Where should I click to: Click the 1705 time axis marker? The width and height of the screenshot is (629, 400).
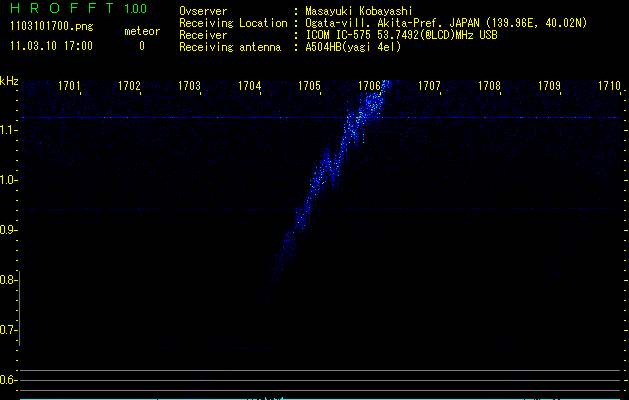309,86
